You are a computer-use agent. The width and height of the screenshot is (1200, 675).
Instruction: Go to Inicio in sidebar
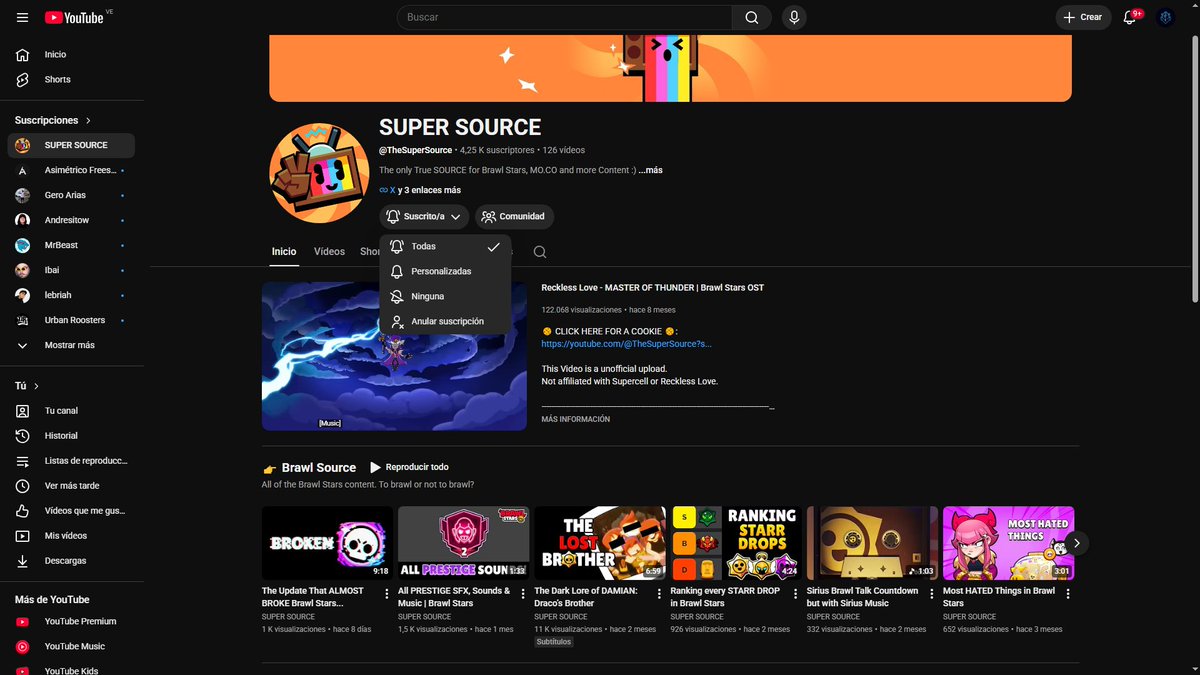pyautogui.click(x=71, y=54)
